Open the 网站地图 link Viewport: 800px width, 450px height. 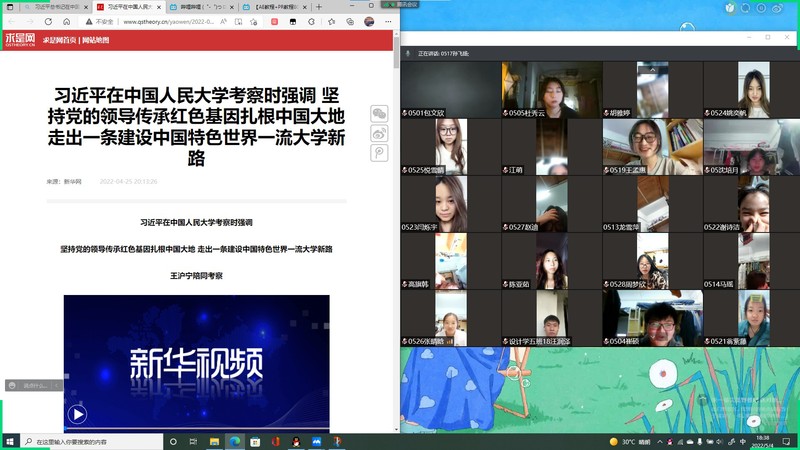click(x=95, y=40)
